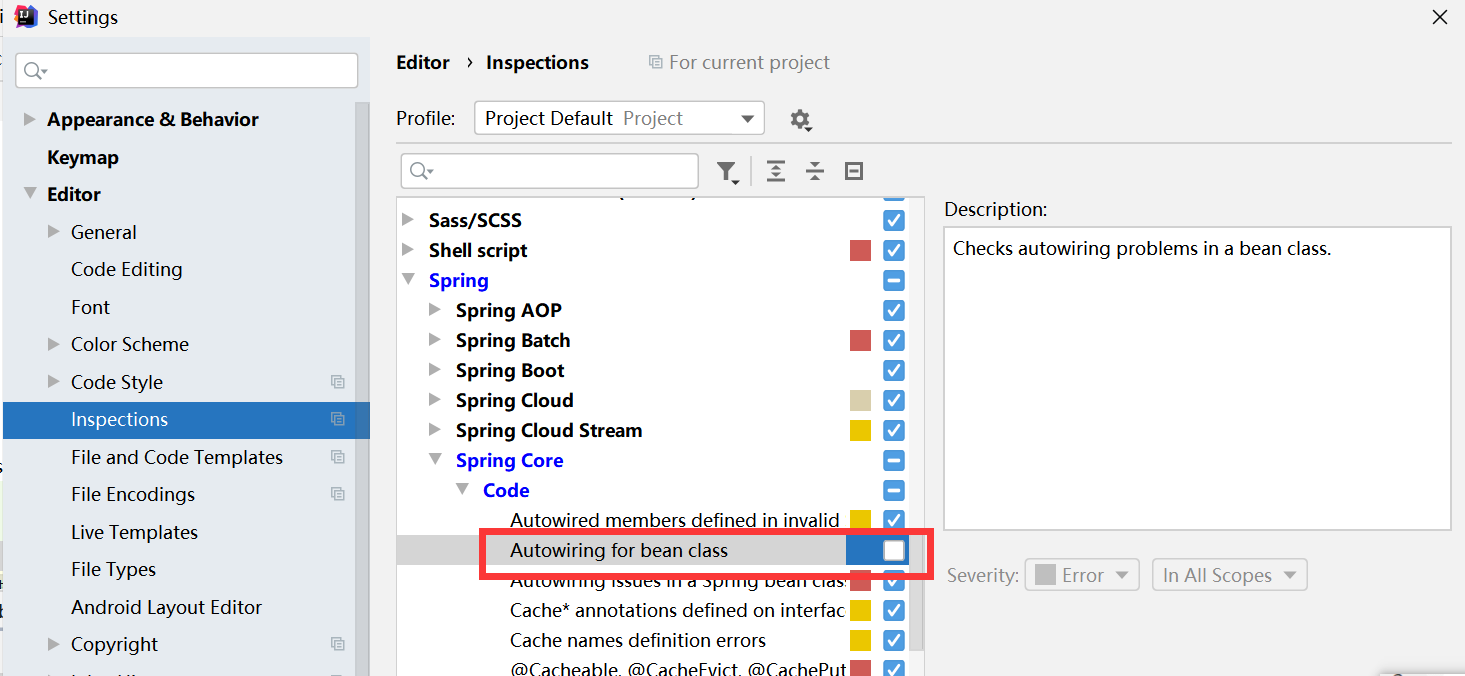Click the project-level icon beside File Encodings
Image resolution: width=1465 pixels, height=676 pixels.
point(338,494)
